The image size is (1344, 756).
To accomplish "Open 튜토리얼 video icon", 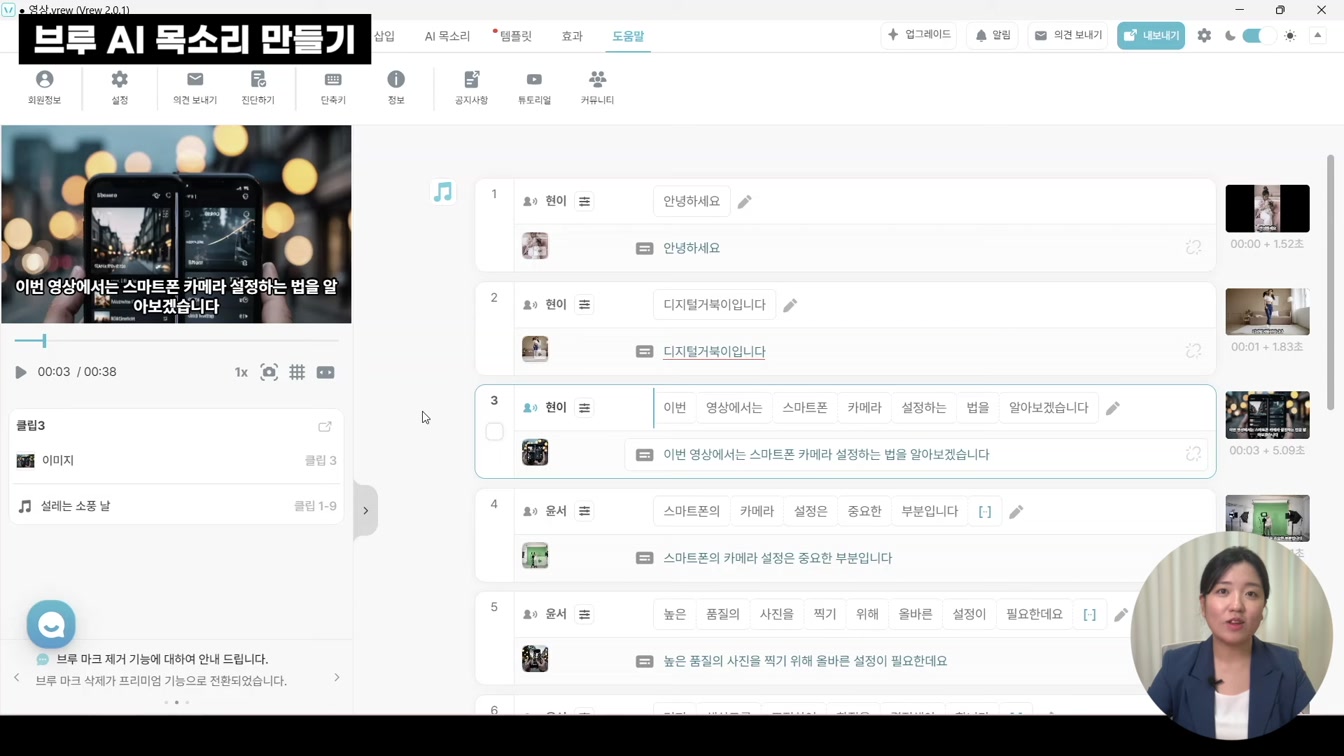I will 534,87.
